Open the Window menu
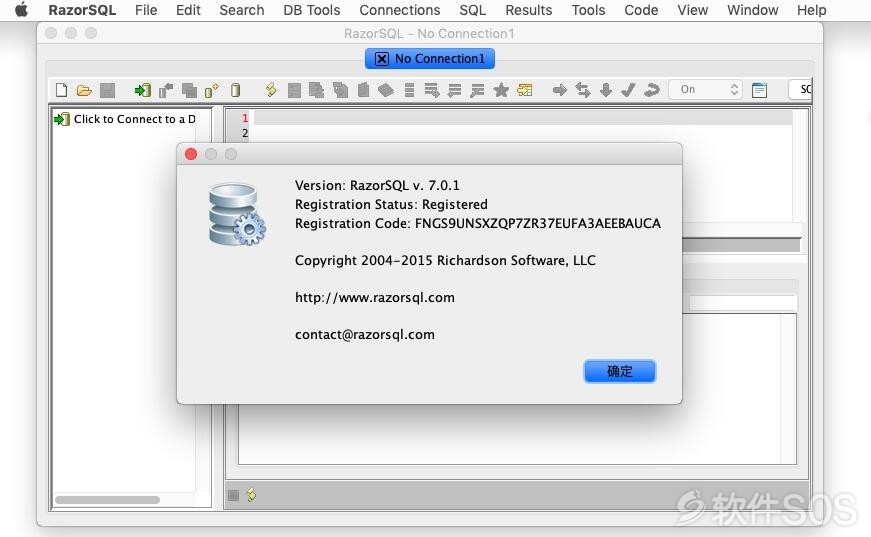 (x=753, y=10)
